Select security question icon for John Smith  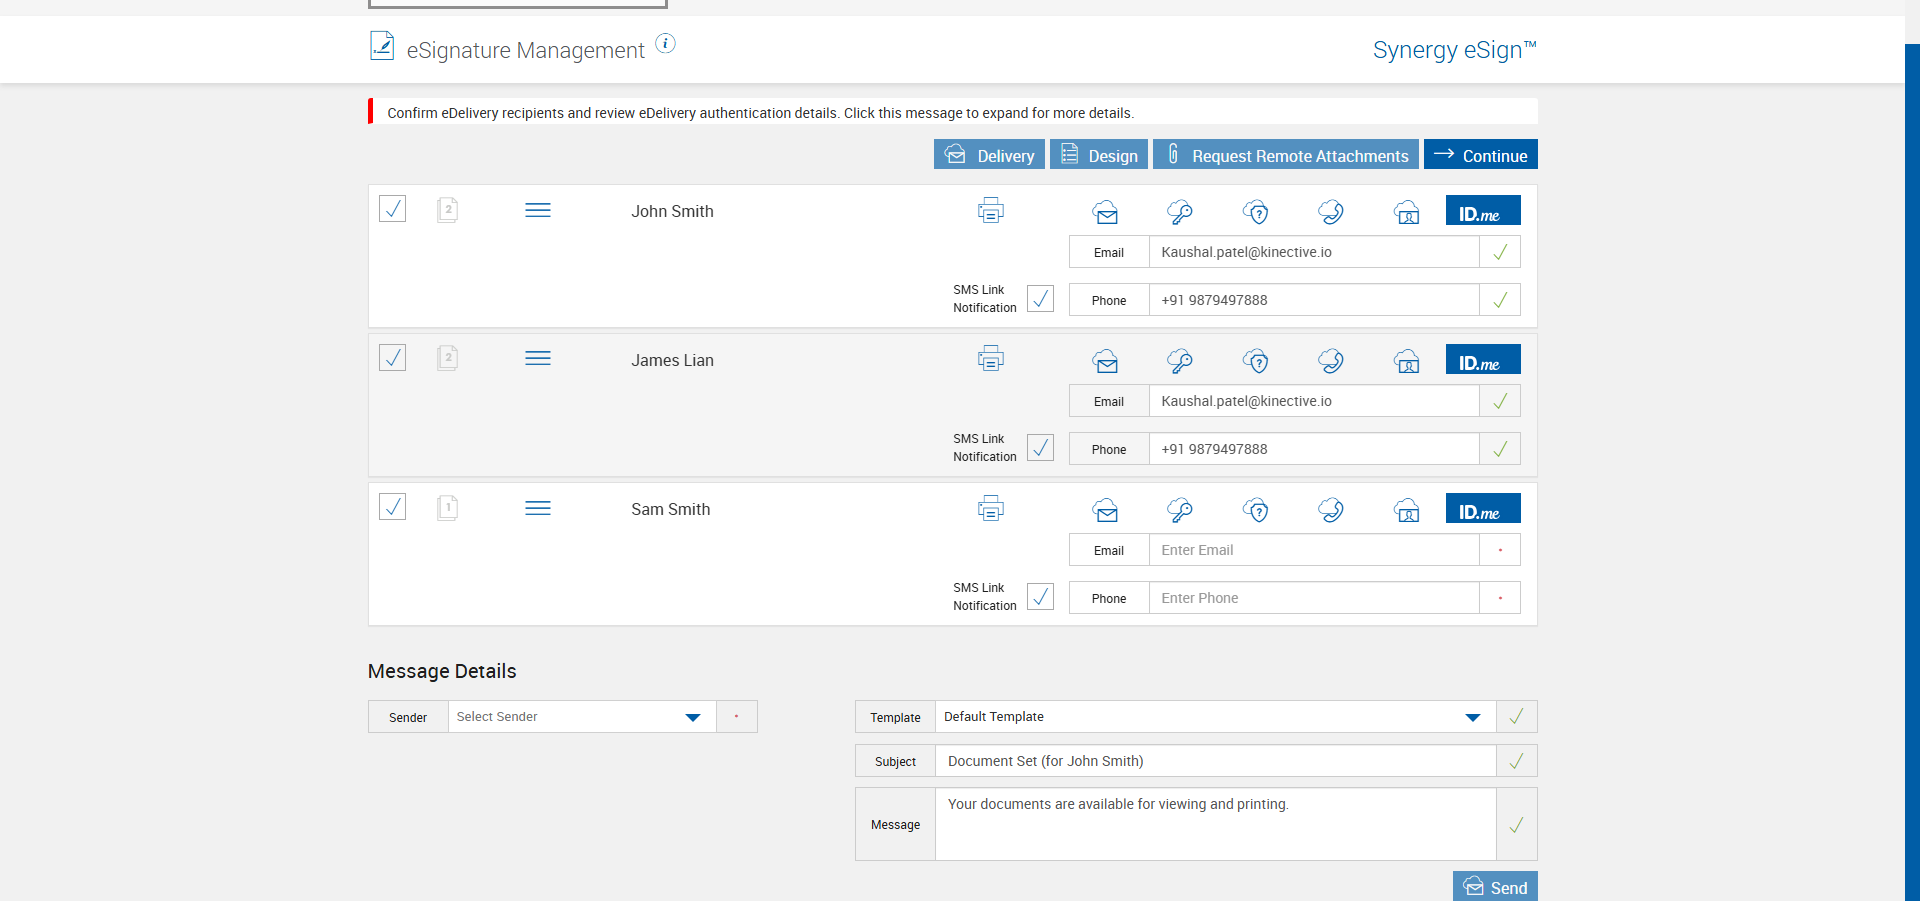coord(1256,212)
